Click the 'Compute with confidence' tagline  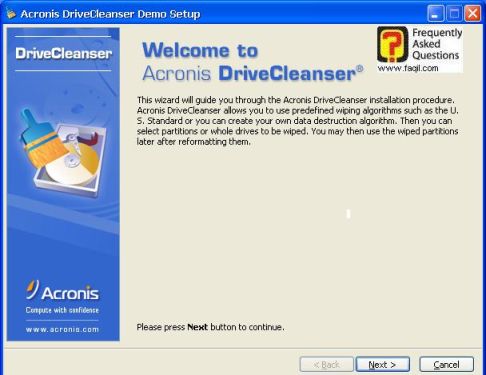click(x=62, y=310)
